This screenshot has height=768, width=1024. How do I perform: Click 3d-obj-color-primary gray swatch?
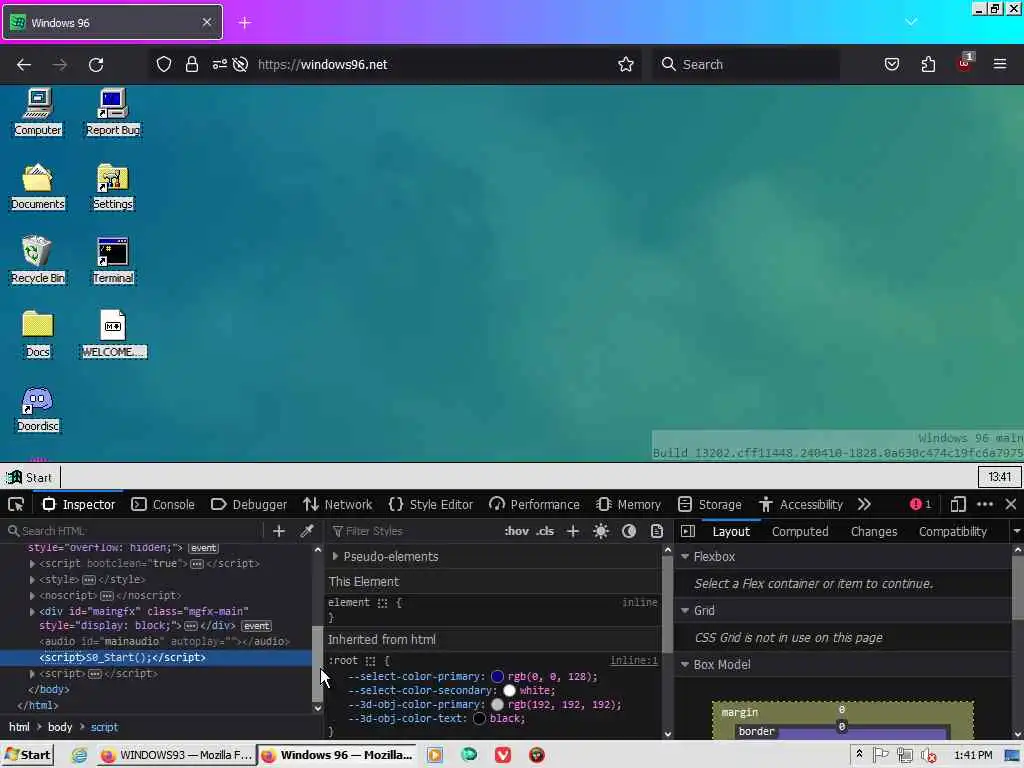(x=497, y=705)
